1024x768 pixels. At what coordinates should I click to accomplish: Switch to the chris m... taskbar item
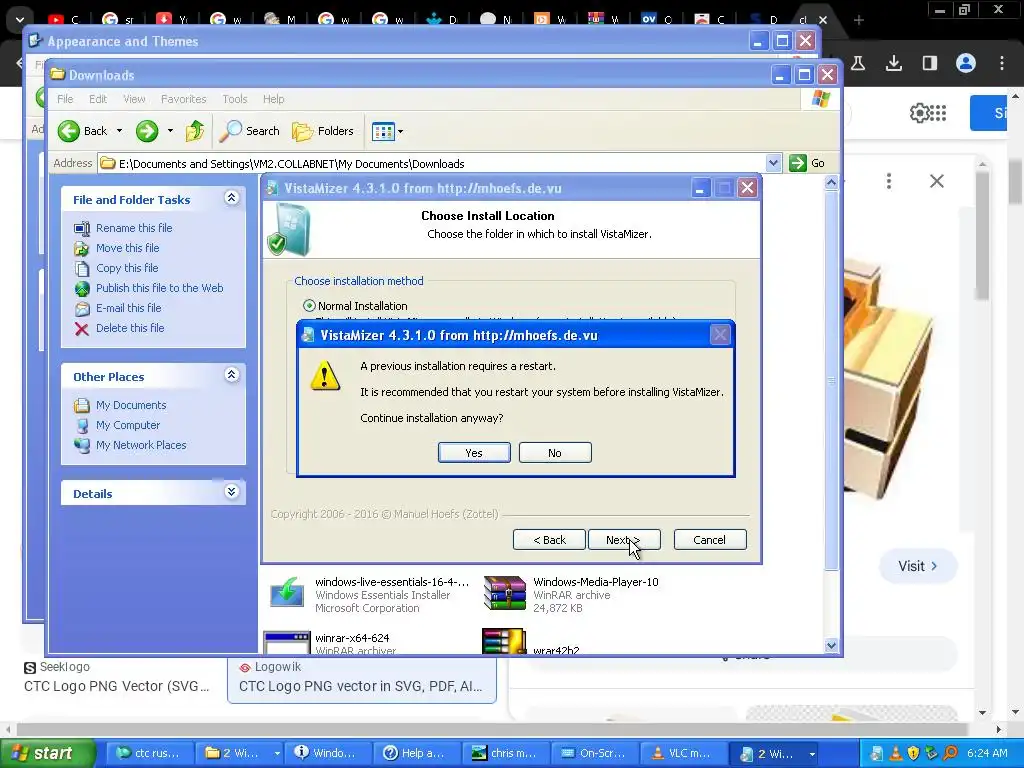(505, 754)
